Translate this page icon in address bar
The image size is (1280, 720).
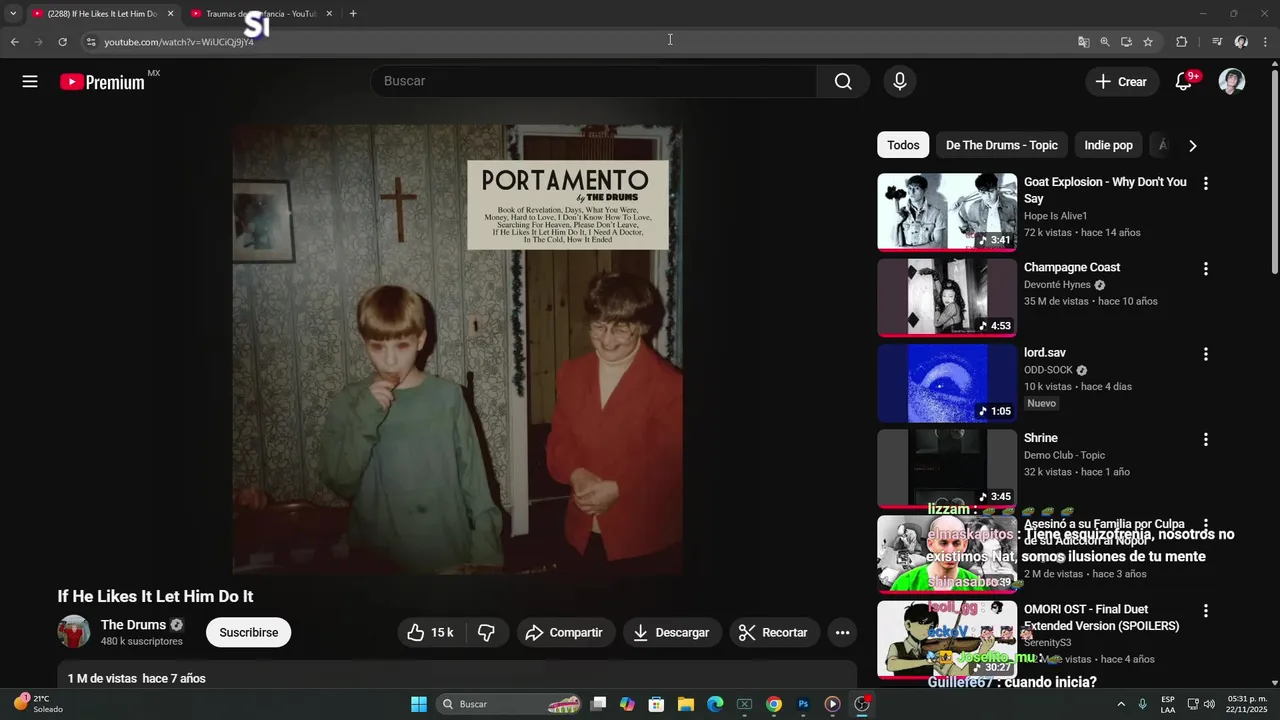pyautogui.click(x=1084, y=42)
